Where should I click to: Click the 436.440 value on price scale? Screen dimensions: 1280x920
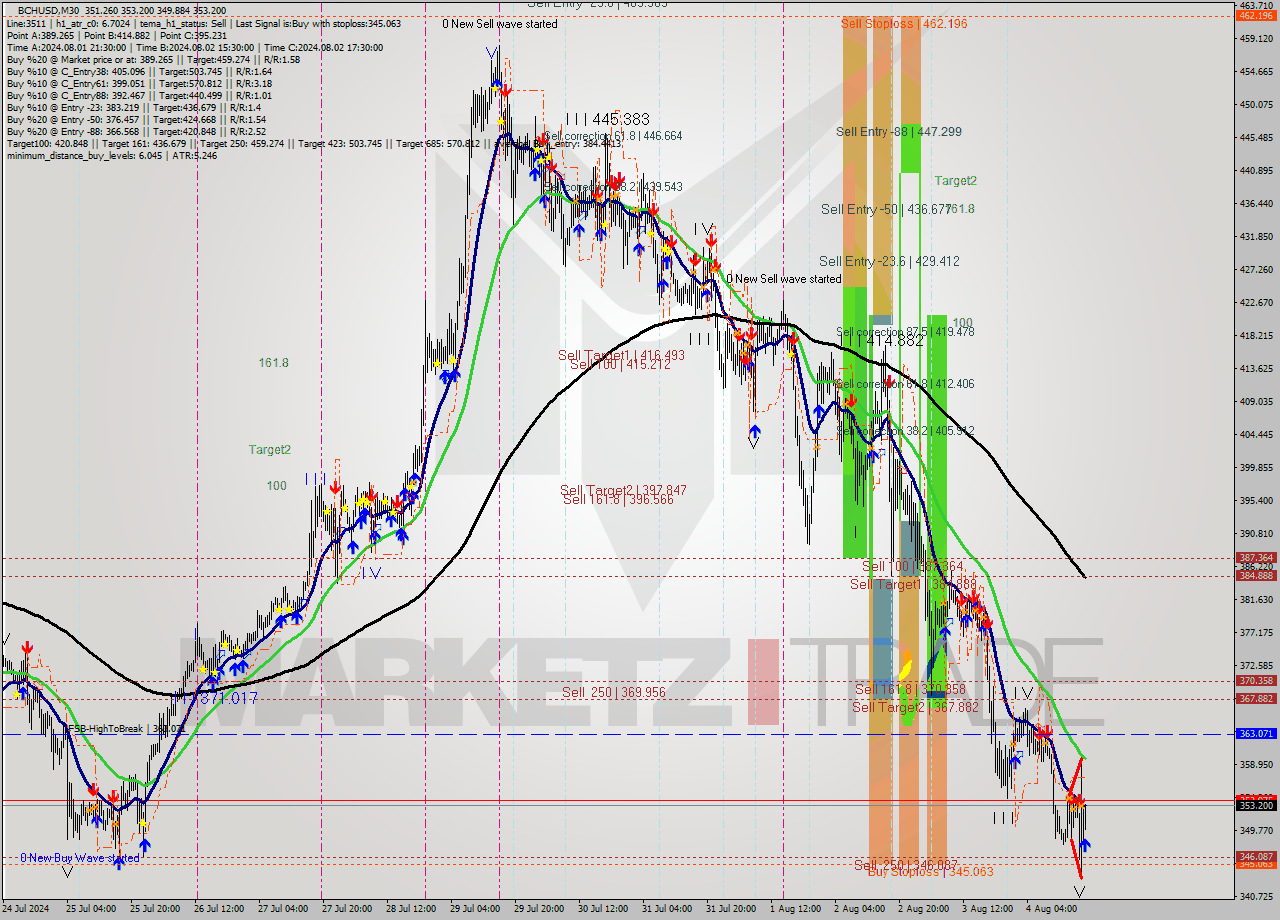1255,204
